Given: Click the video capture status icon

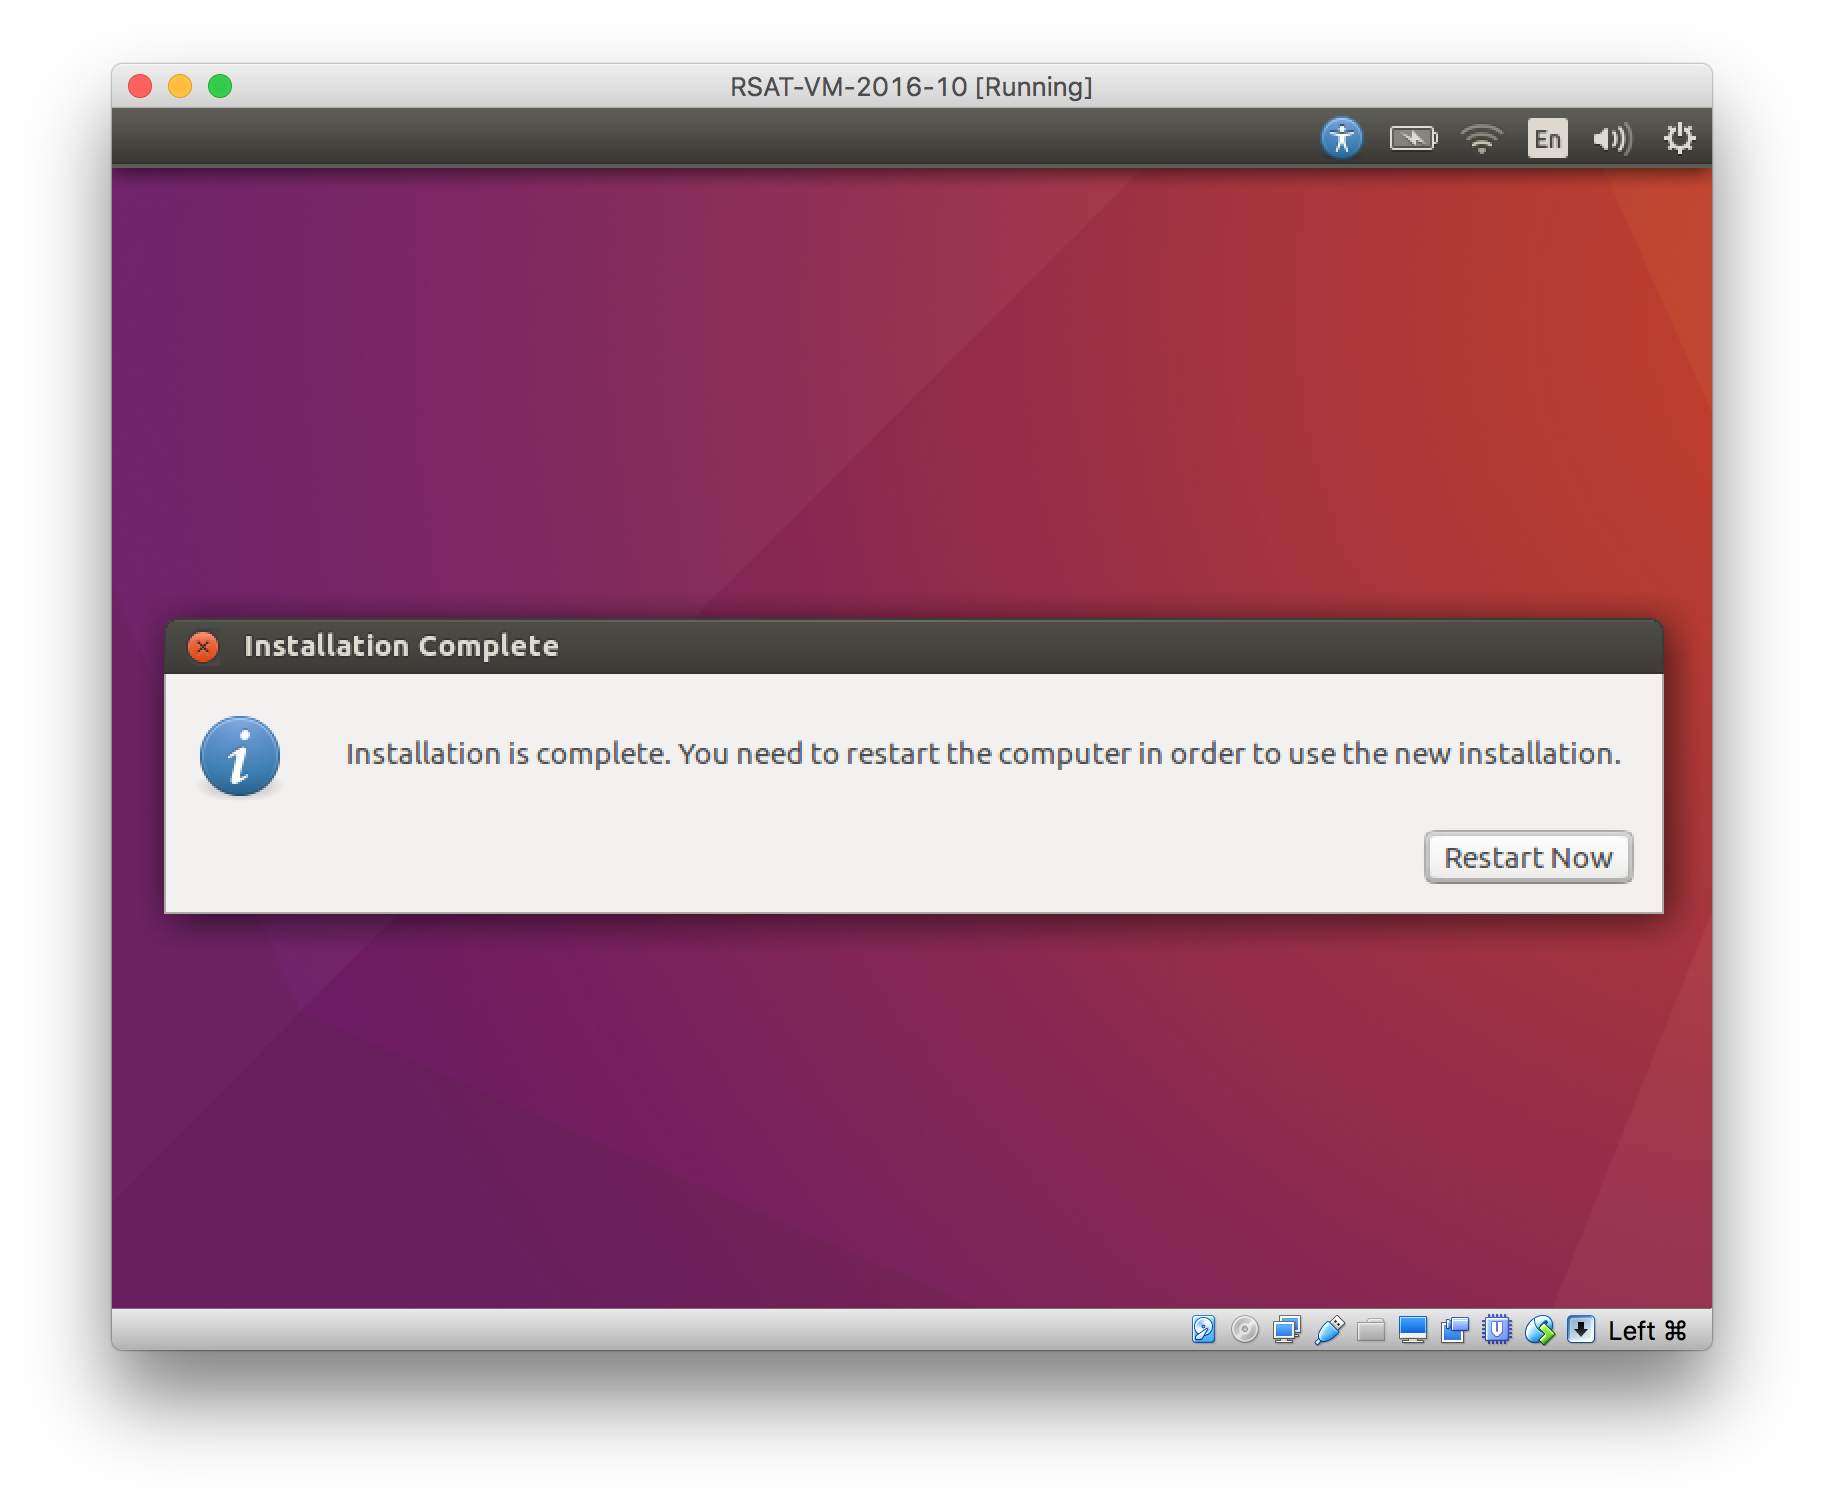Looking at the screenshot, I should (x=1455, y=1329).
